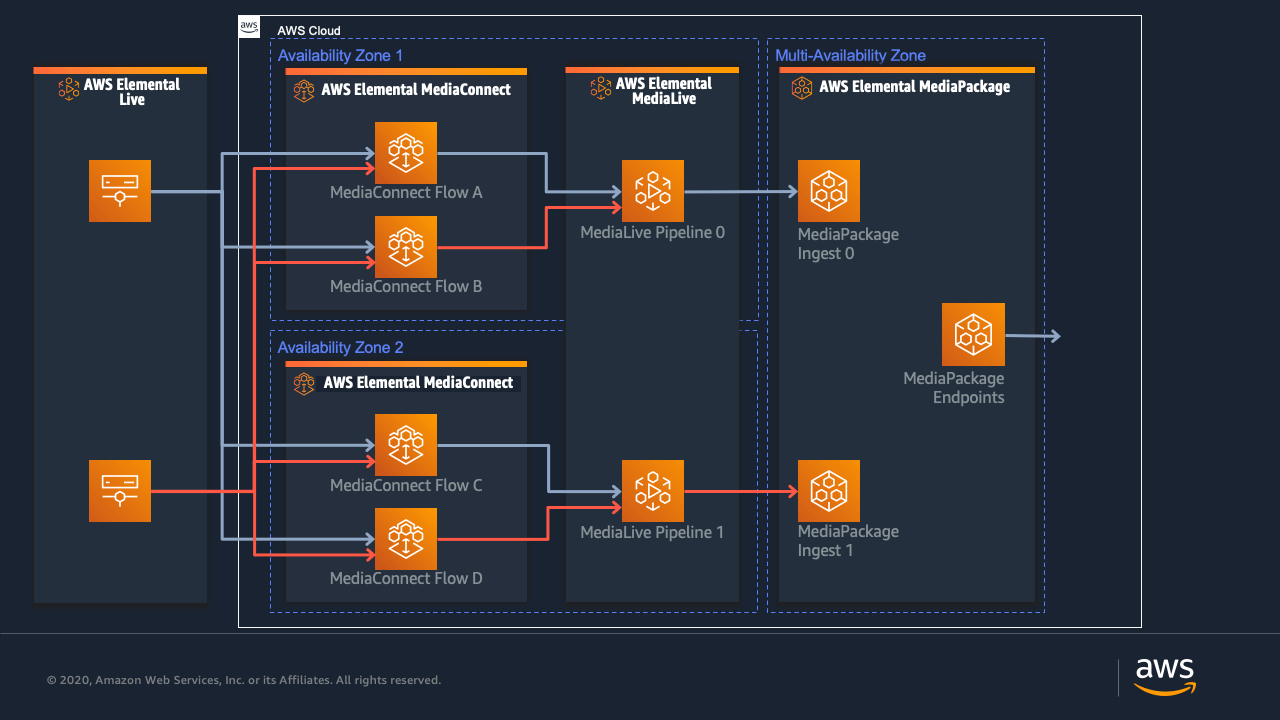This screenshot has height=720, width=1280.
Task: Select the MediaConnect Flow B icon
Action: pos(406,247)
